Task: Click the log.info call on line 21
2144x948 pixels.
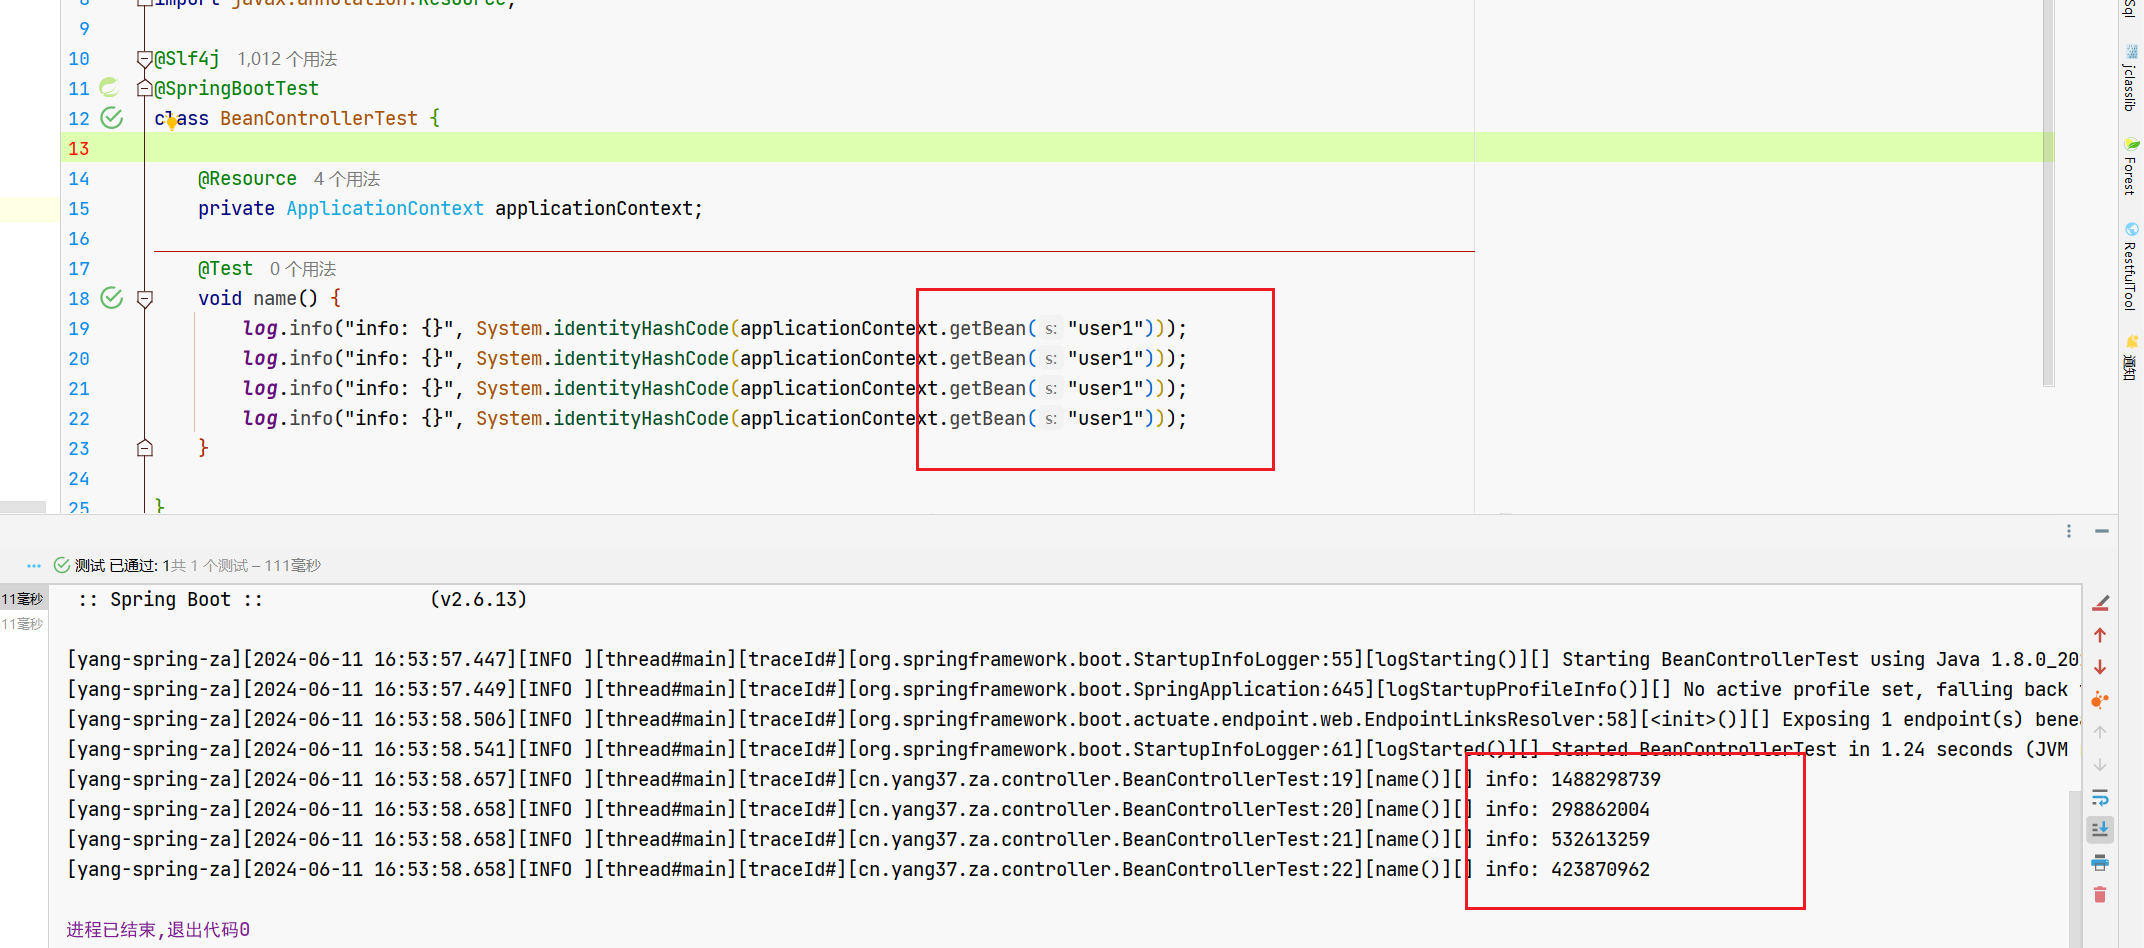Action: click(x=287, y=388)
